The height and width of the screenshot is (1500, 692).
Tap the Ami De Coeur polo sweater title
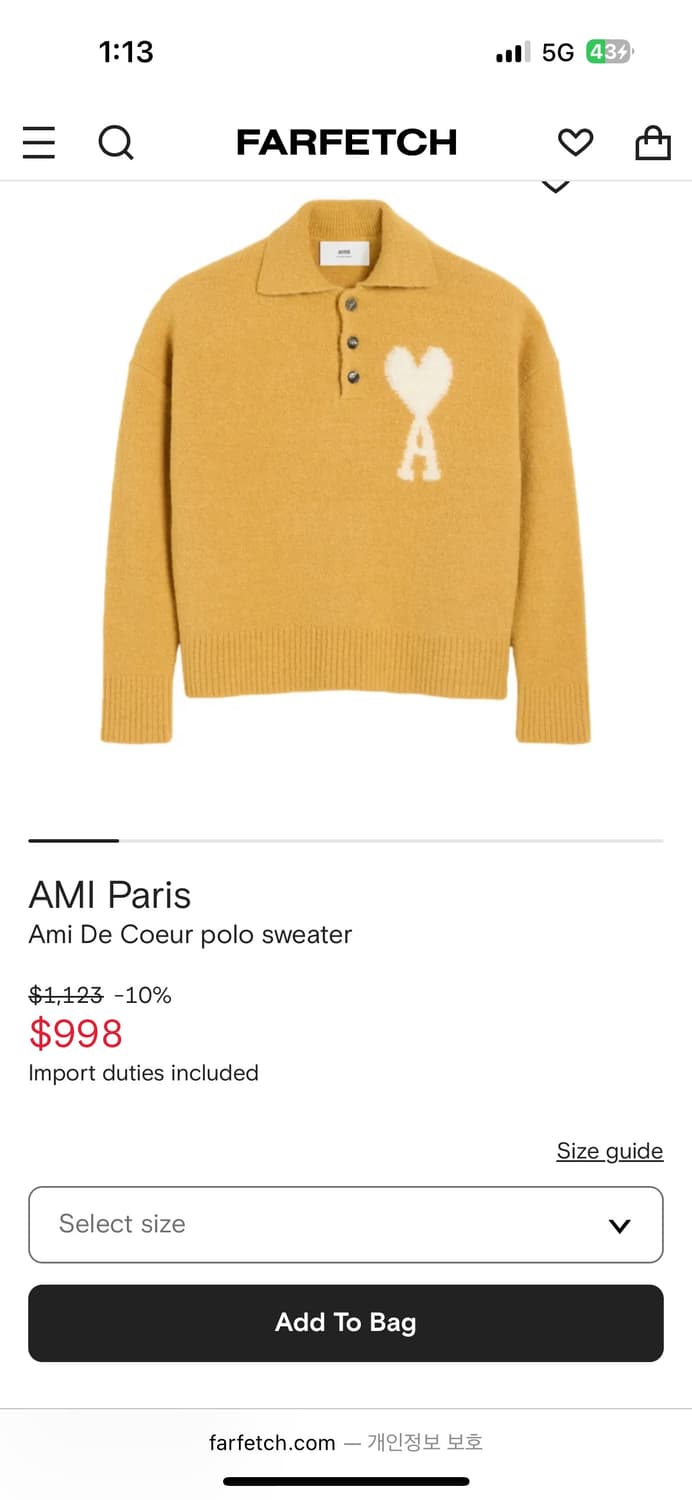pos(190,935)
